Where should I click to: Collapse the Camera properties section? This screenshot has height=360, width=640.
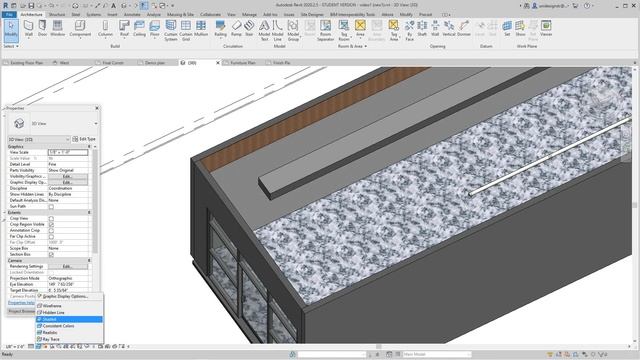(89, 260)
